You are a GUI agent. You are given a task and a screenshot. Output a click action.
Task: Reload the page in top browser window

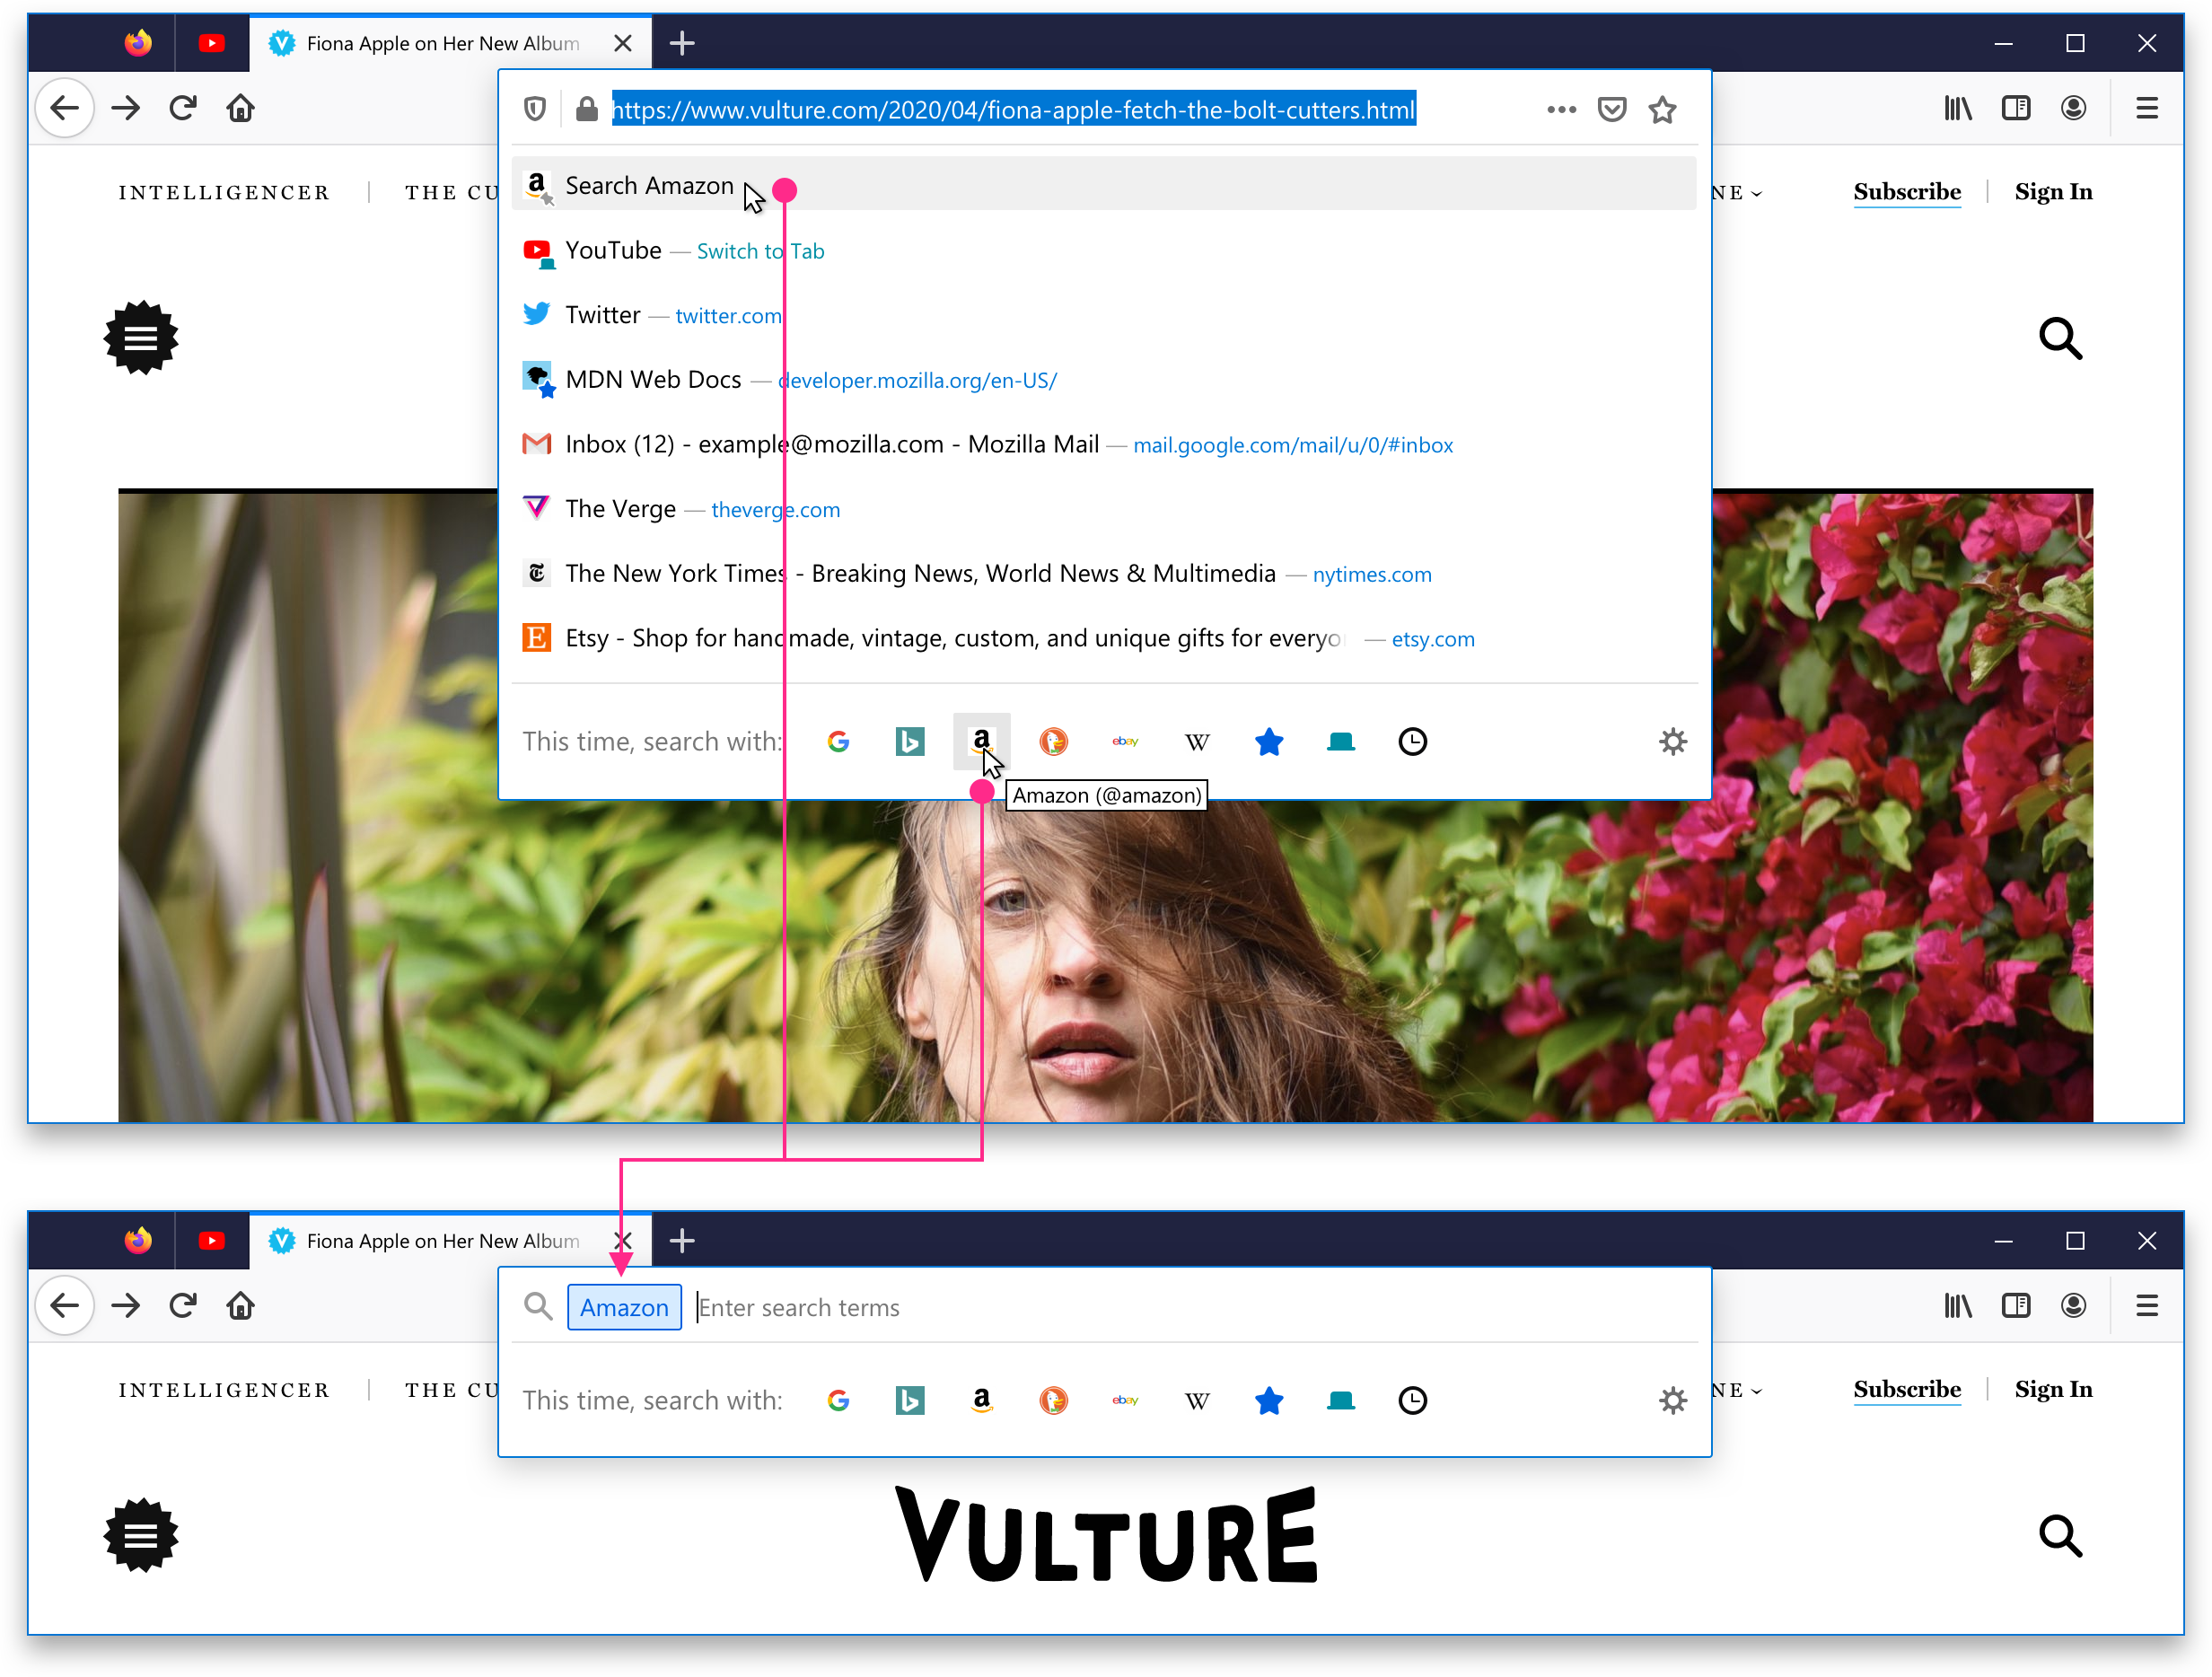pyautogui.click(x=183, y=108)
